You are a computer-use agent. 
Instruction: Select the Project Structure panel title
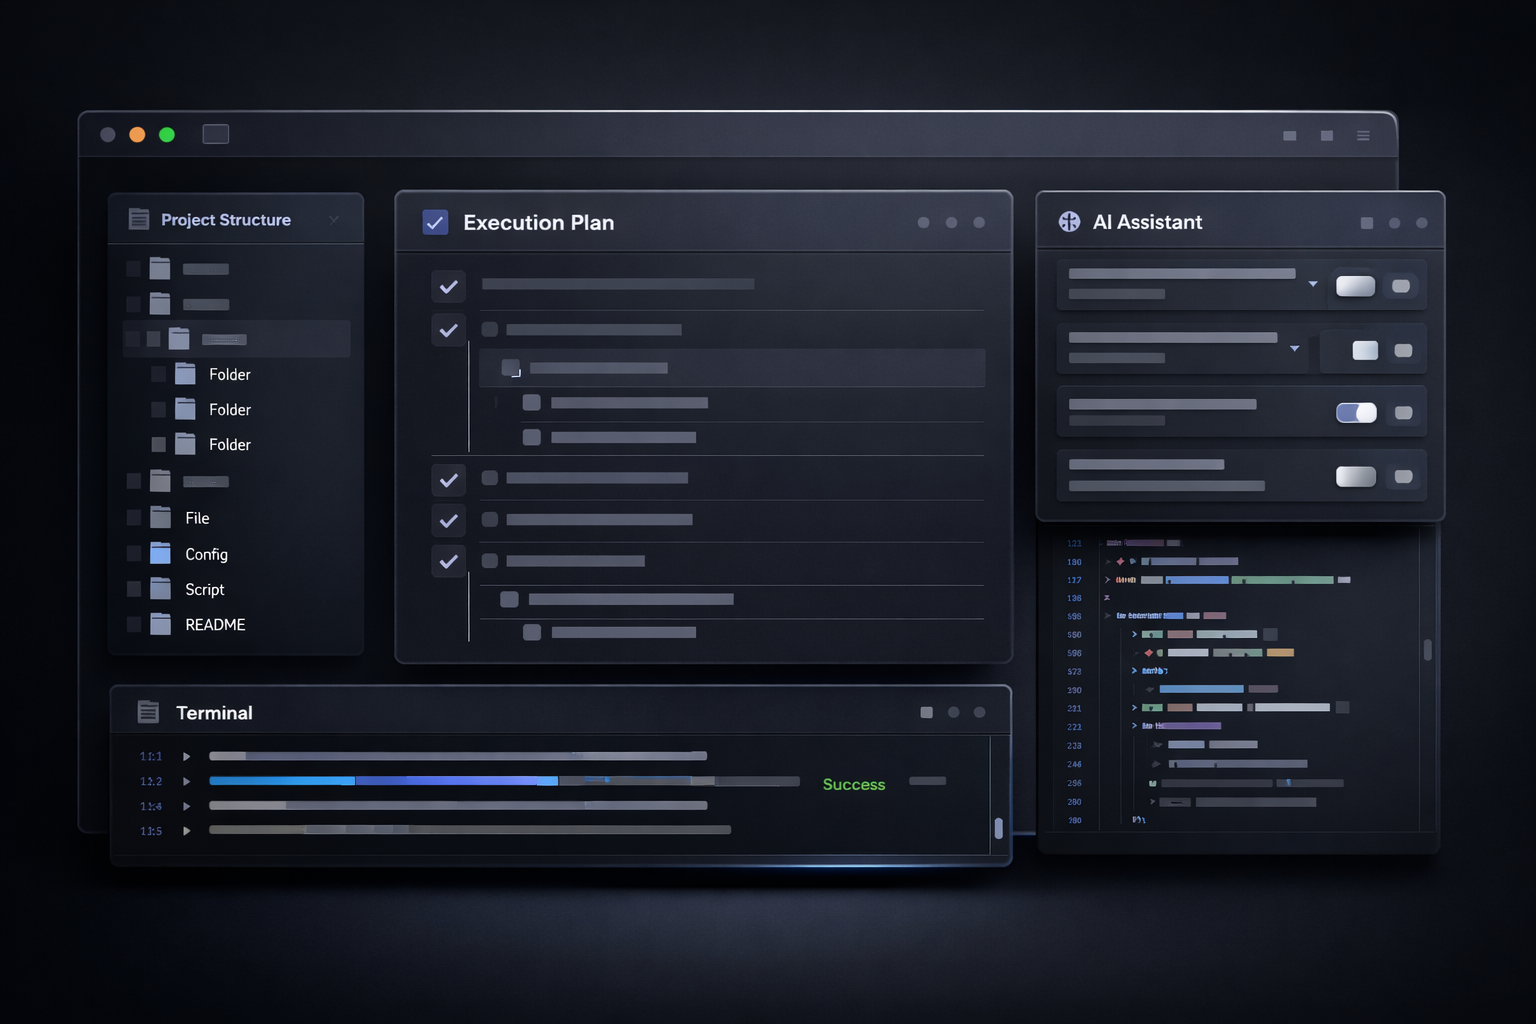[226, 220]
